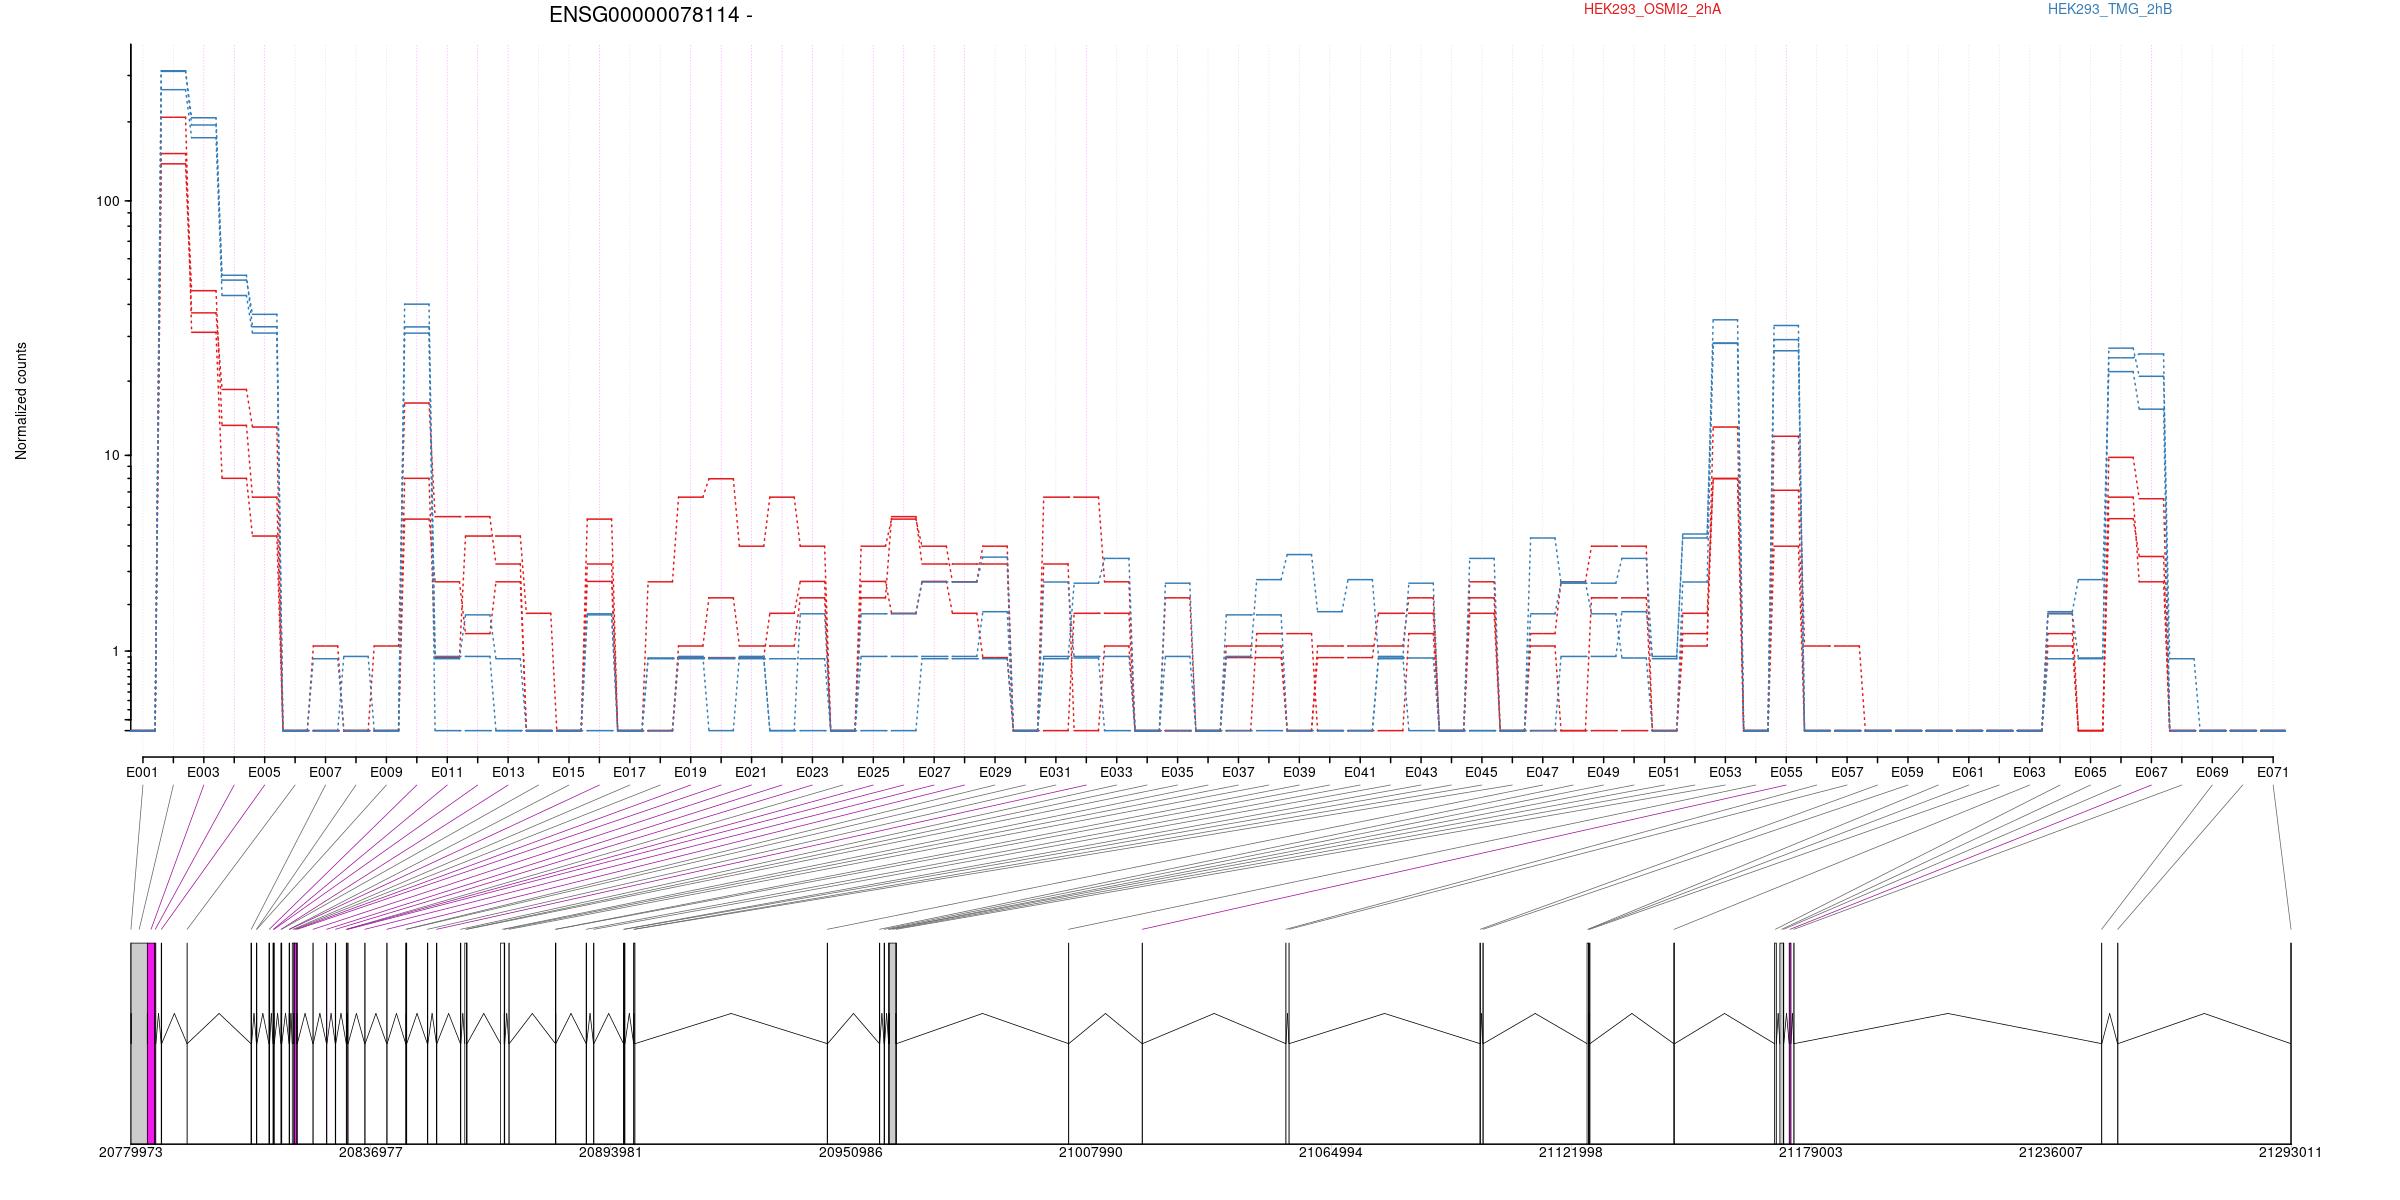Screen dimensions: 2400x1200
Task: Click exon label E025
Action: [x=873, y=772]
